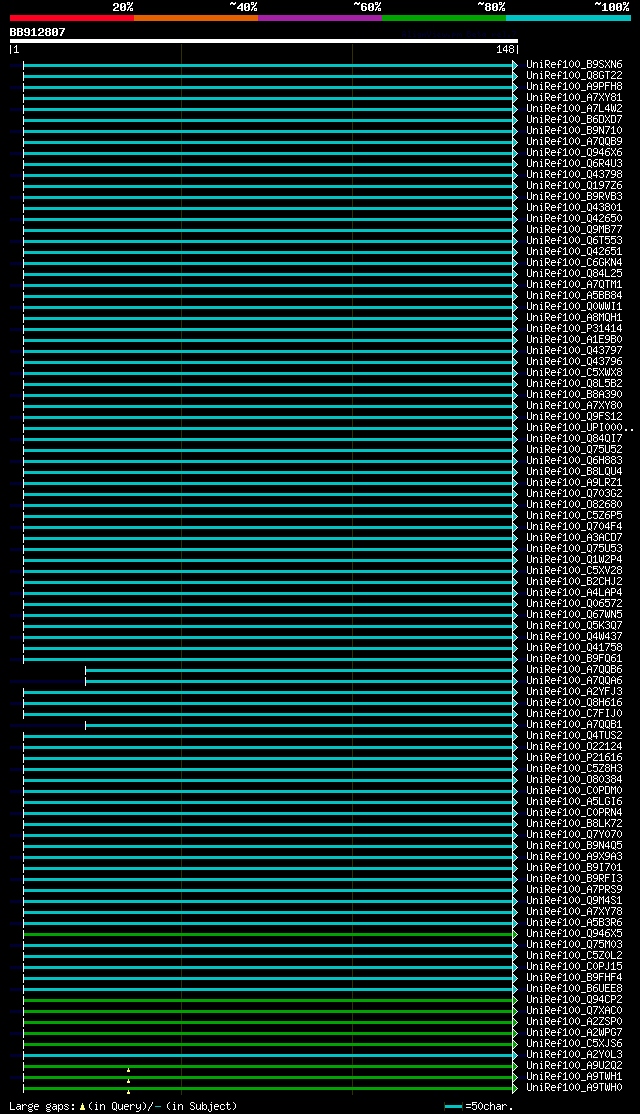Select label UniRef100_A2Y0L3

coord(574,1055)
